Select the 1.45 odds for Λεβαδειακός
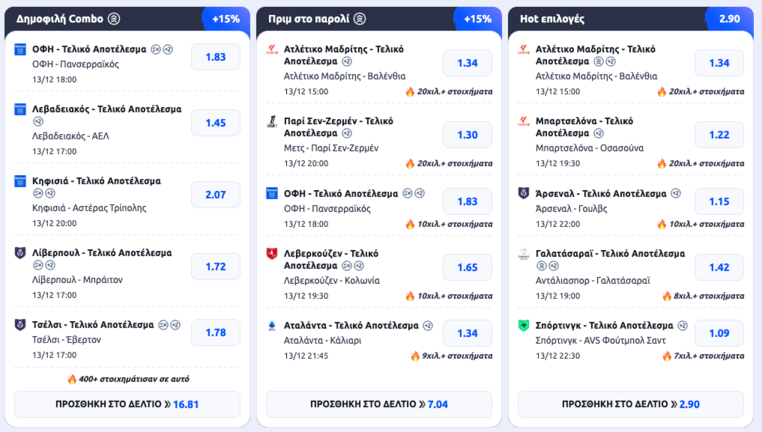 pyautogui.click(x=216, y=123)
